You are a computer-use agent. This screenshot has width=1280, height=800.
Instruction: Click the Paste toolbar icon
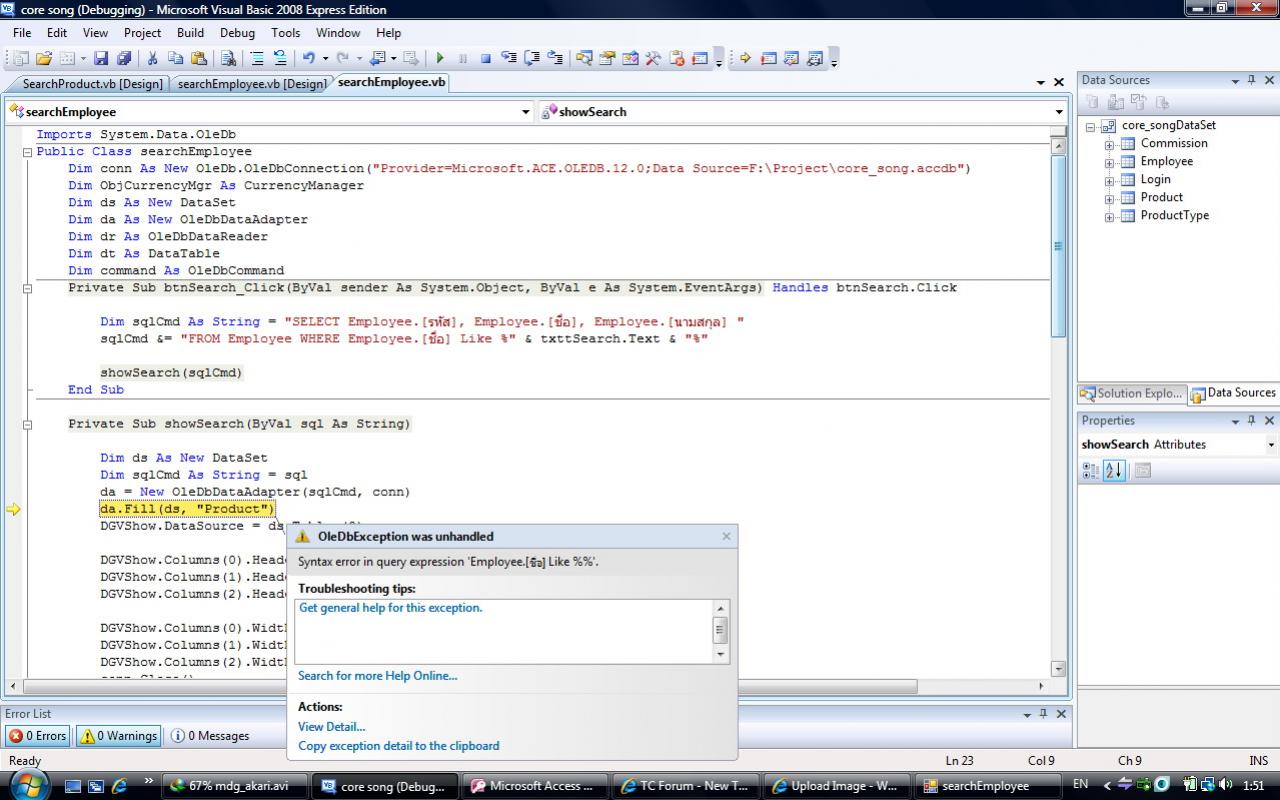coord(198,58)
